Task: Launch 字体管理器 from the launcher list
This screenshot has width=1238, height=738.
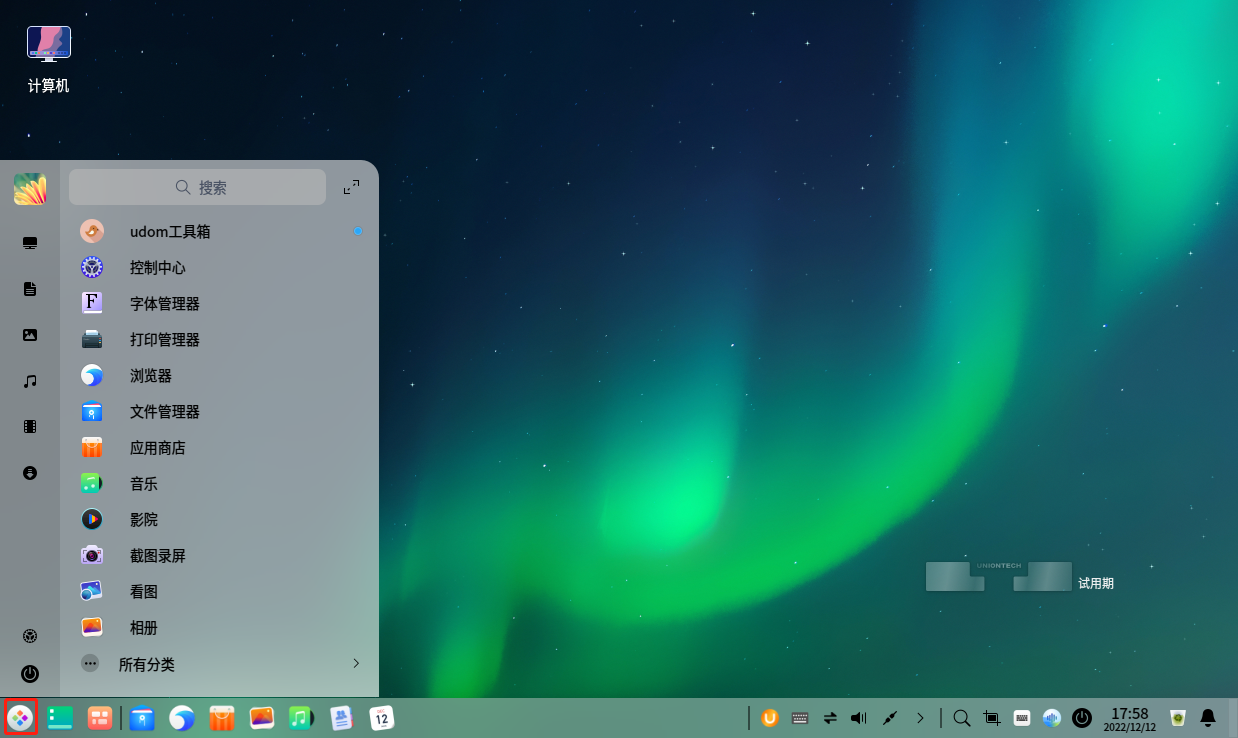Action: (165, 304)
